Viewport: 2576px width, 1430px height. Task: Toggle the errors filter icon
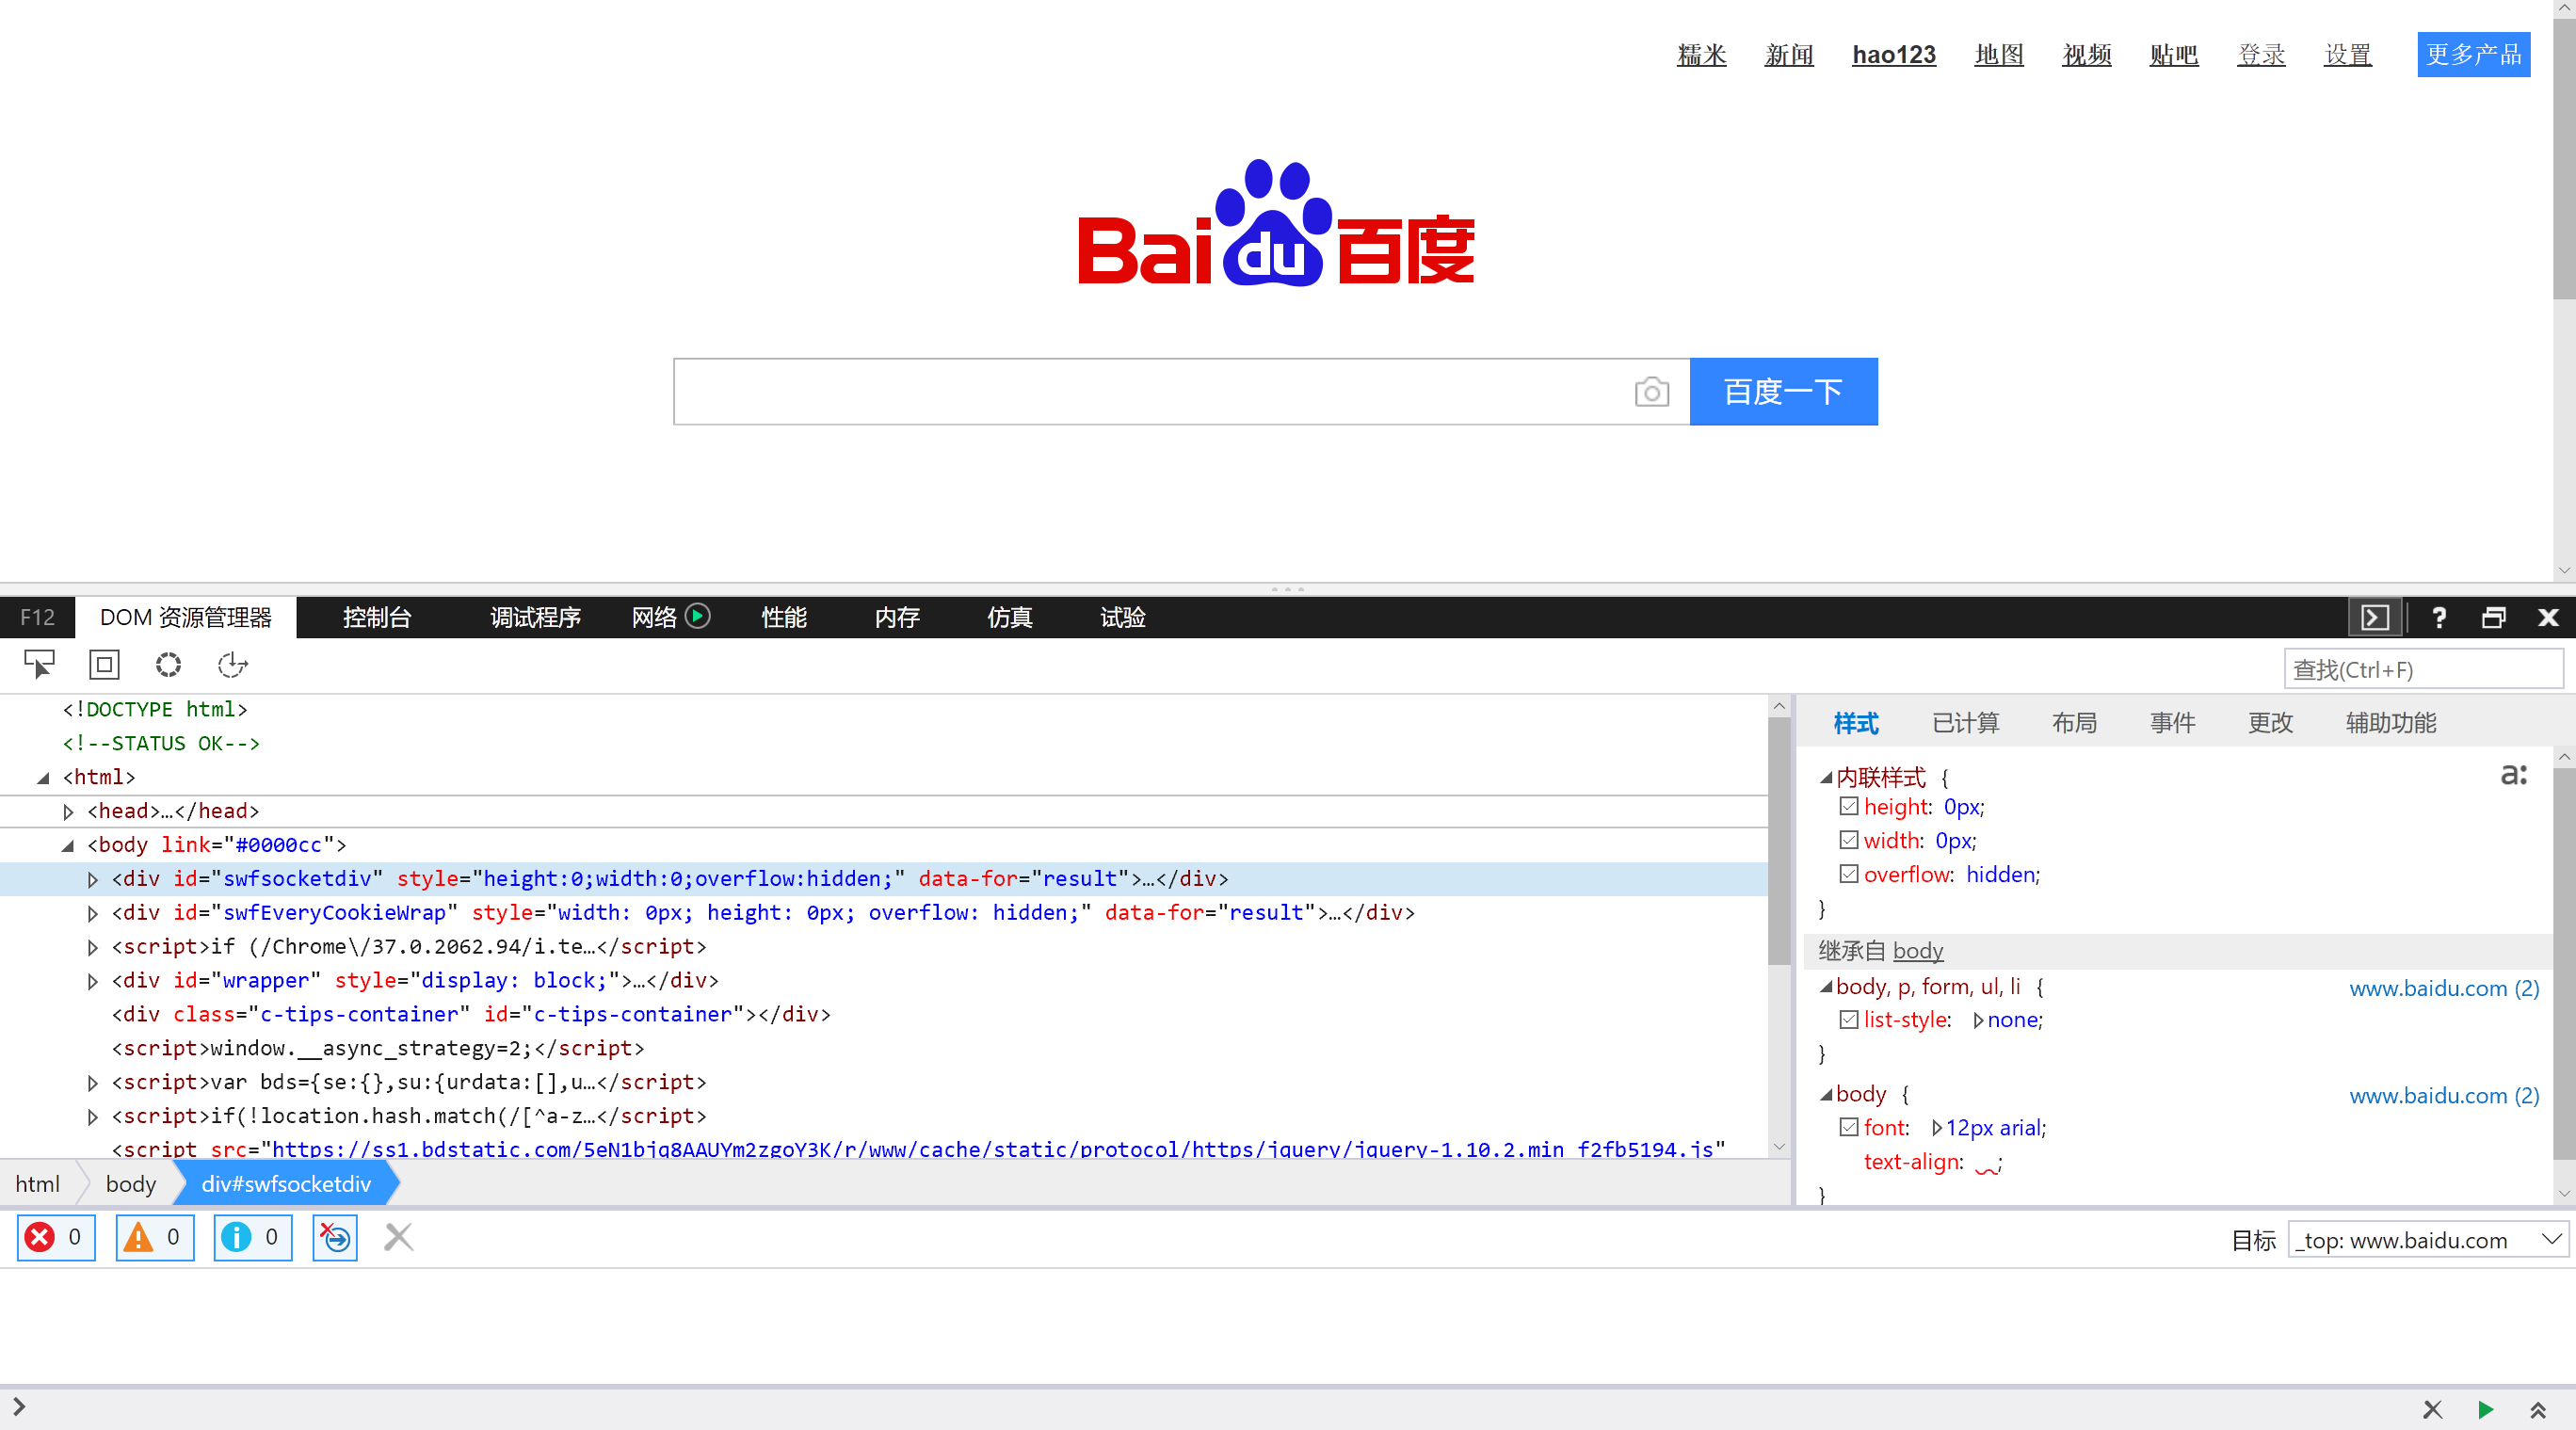click(56, 1238)
